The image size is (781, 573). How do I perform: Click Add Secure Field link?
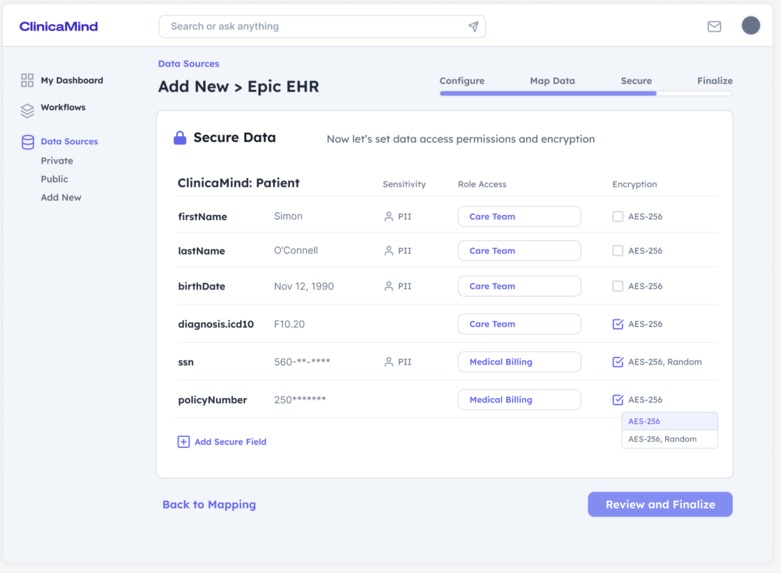(x=230, y=442)
